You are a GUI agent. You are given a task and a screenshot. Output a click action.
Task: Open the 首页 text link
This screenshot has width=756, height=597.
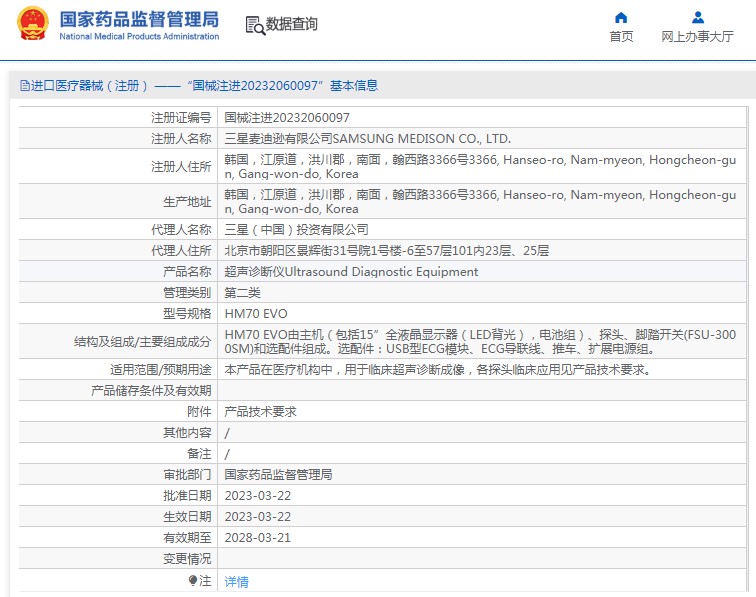(621, 37)
